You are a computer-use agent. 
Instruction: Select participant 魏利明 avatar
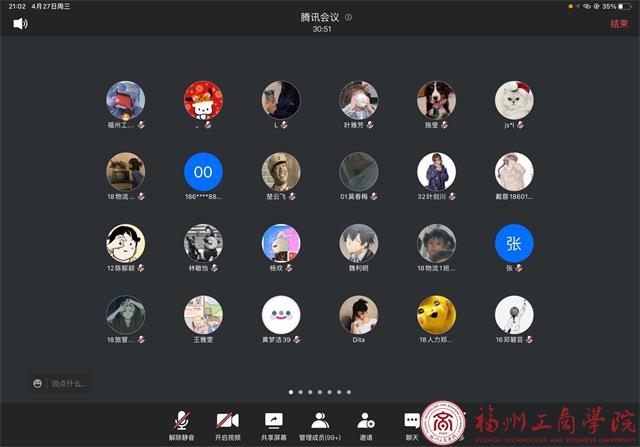tap(358, 243)
